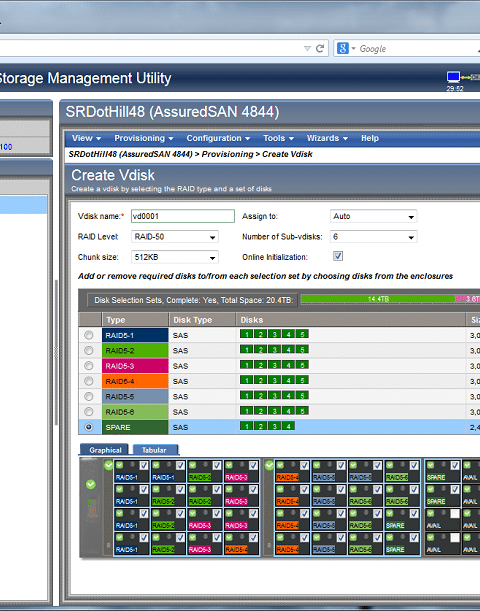The width and height of the screenshot is (480, 611).
Task: Click the orange RAID5-4 type swatch
Action: tap(135, 381)
